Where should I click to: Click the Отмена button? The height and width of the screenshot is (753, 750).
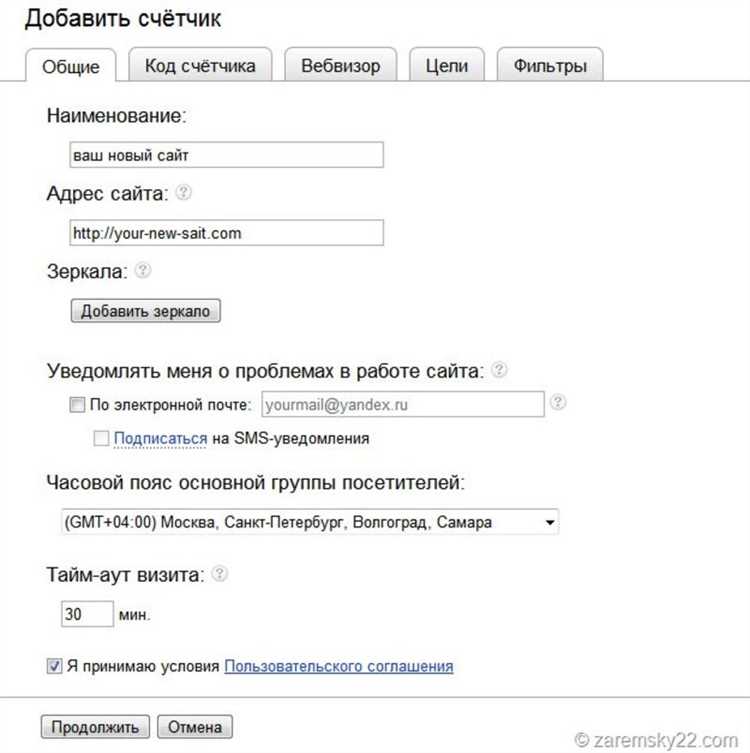(195, 727)
